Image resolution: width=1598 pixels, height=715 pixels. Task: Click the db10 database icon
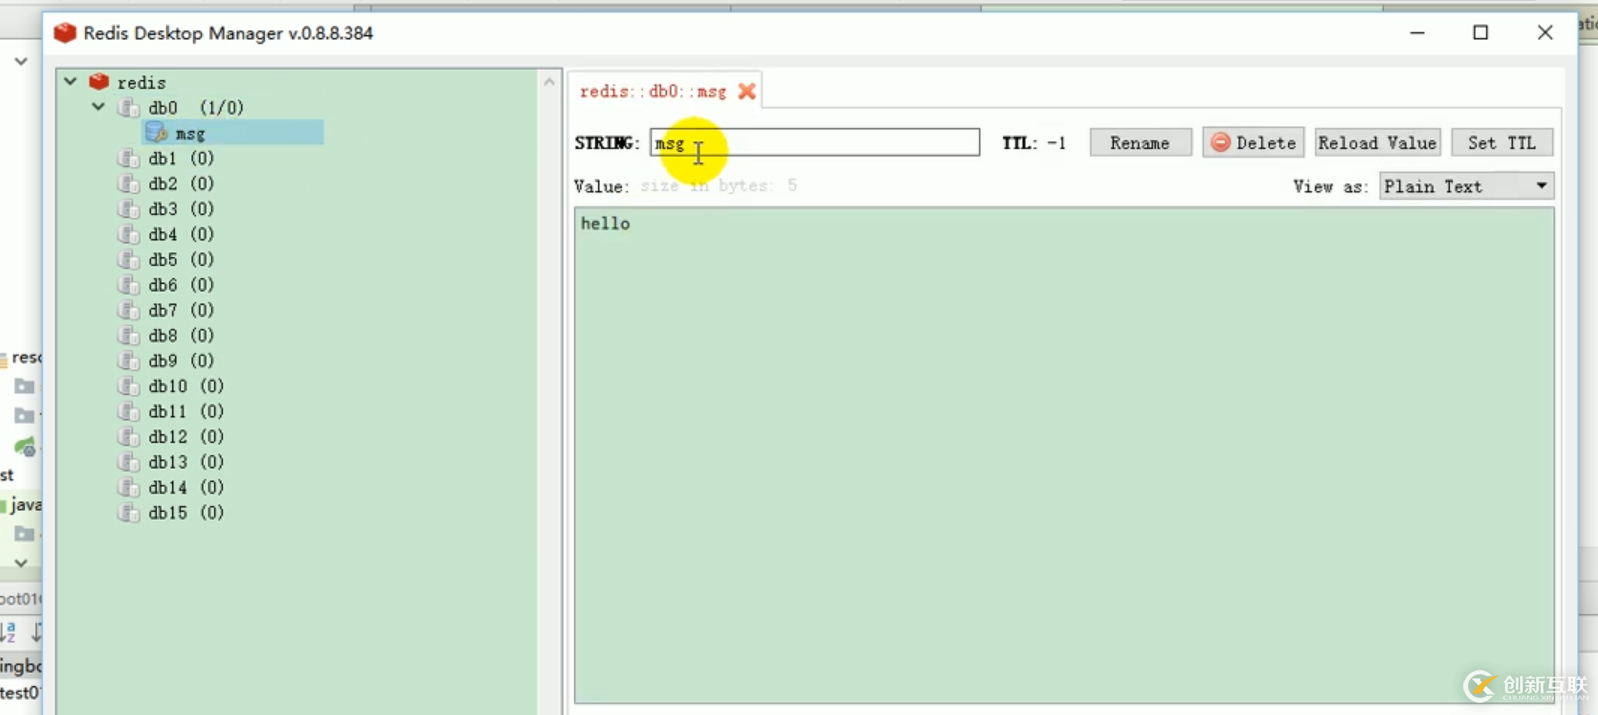[x=128, y=386]
